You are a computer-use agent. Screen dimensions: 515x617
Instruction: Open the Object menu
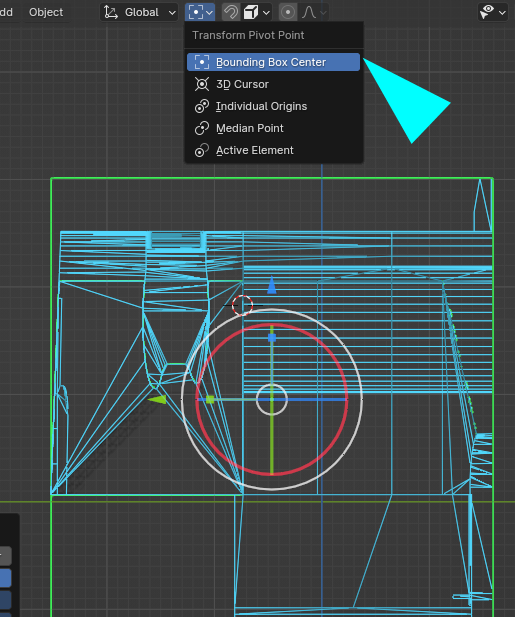pos(46,13)
